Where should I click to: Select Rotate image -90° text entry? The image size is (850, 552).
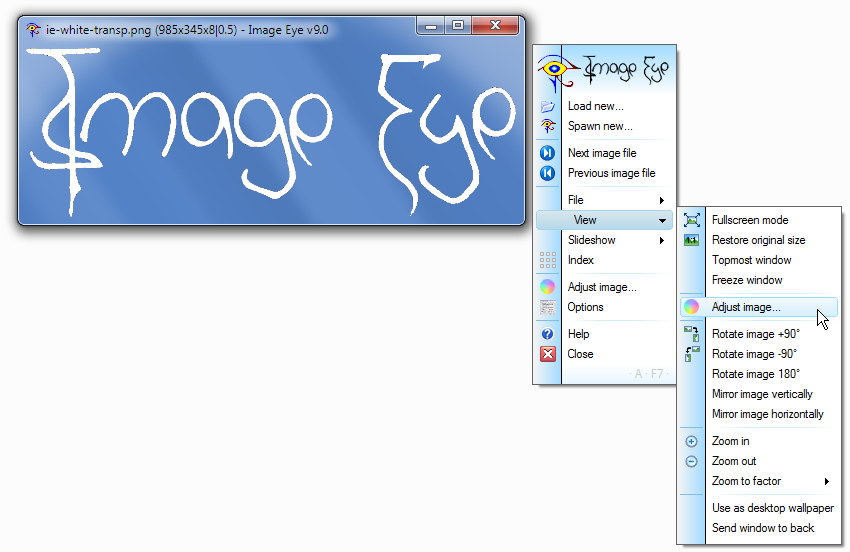coord(754,354)
